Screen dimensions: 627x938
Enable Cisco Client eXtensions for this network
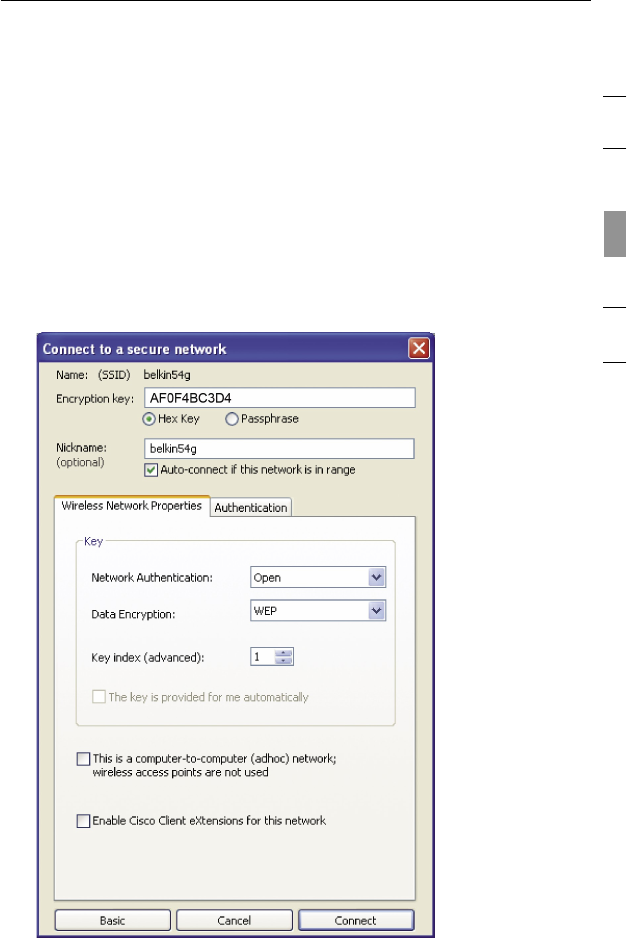tap(83, 821)
